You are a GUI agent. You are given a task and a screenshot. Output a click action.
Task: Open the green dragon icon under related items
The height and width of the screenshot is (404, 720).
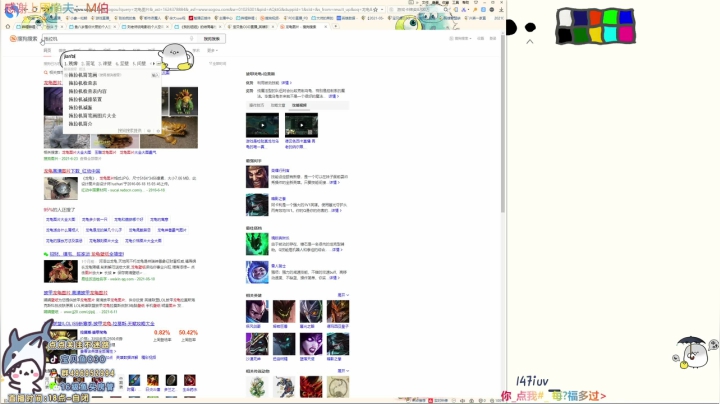click(x=257, y=387)
